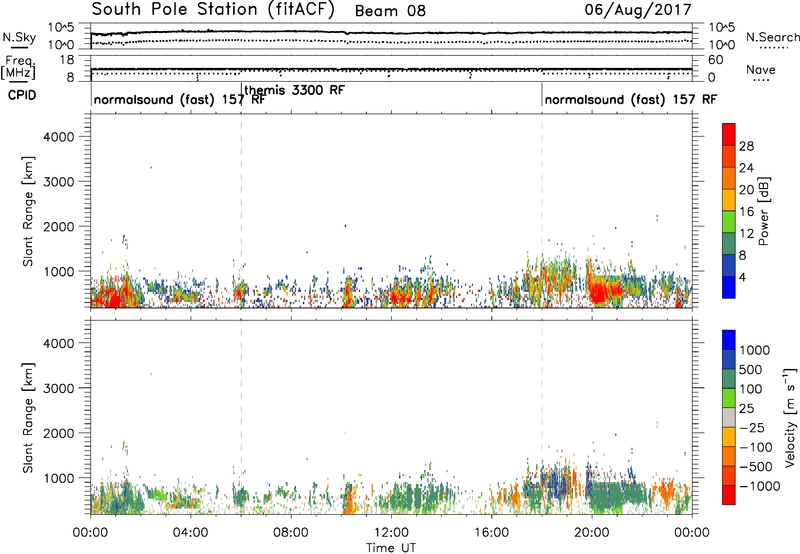Screen dimensions: 800x554
Task: Pick the orange power swatch between 20 and 24
Action: 729,179
